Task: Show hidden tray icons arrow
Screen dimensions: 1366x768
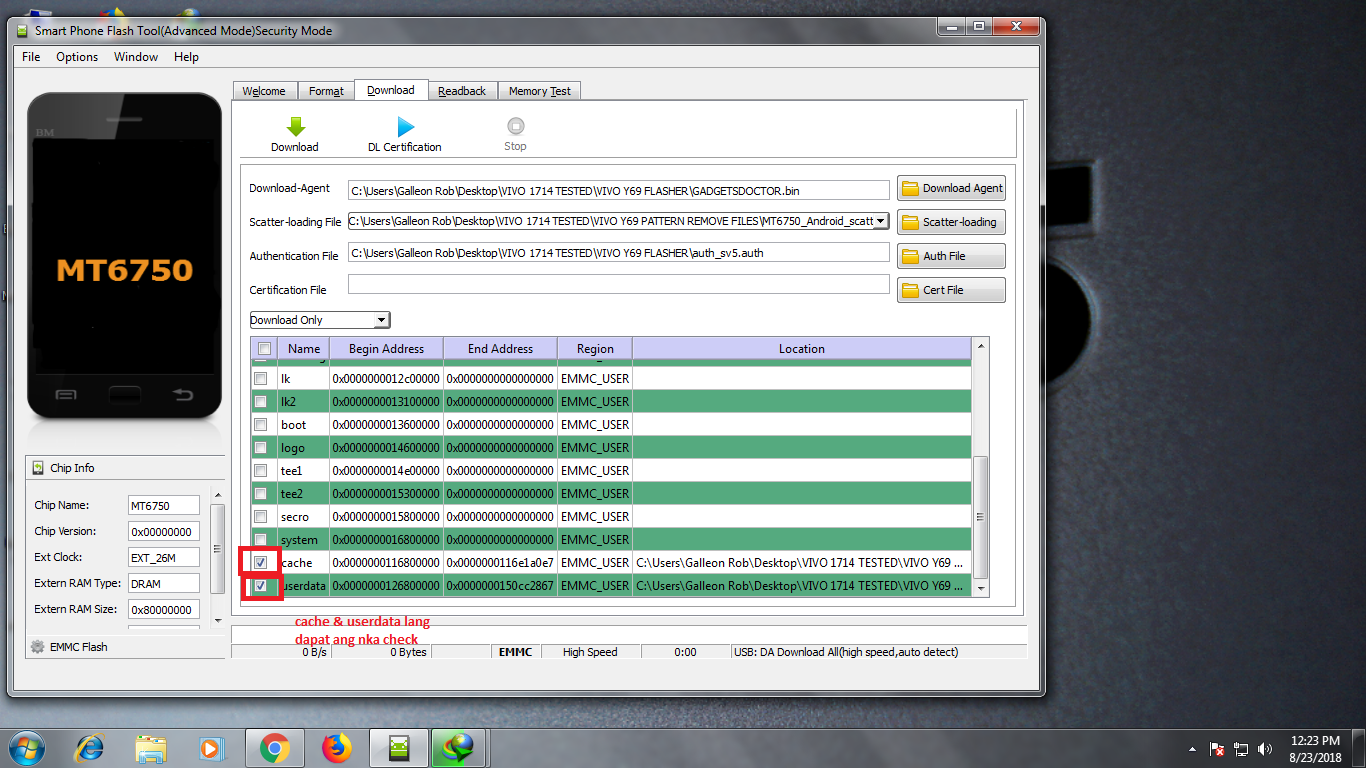Action: 1192,748
